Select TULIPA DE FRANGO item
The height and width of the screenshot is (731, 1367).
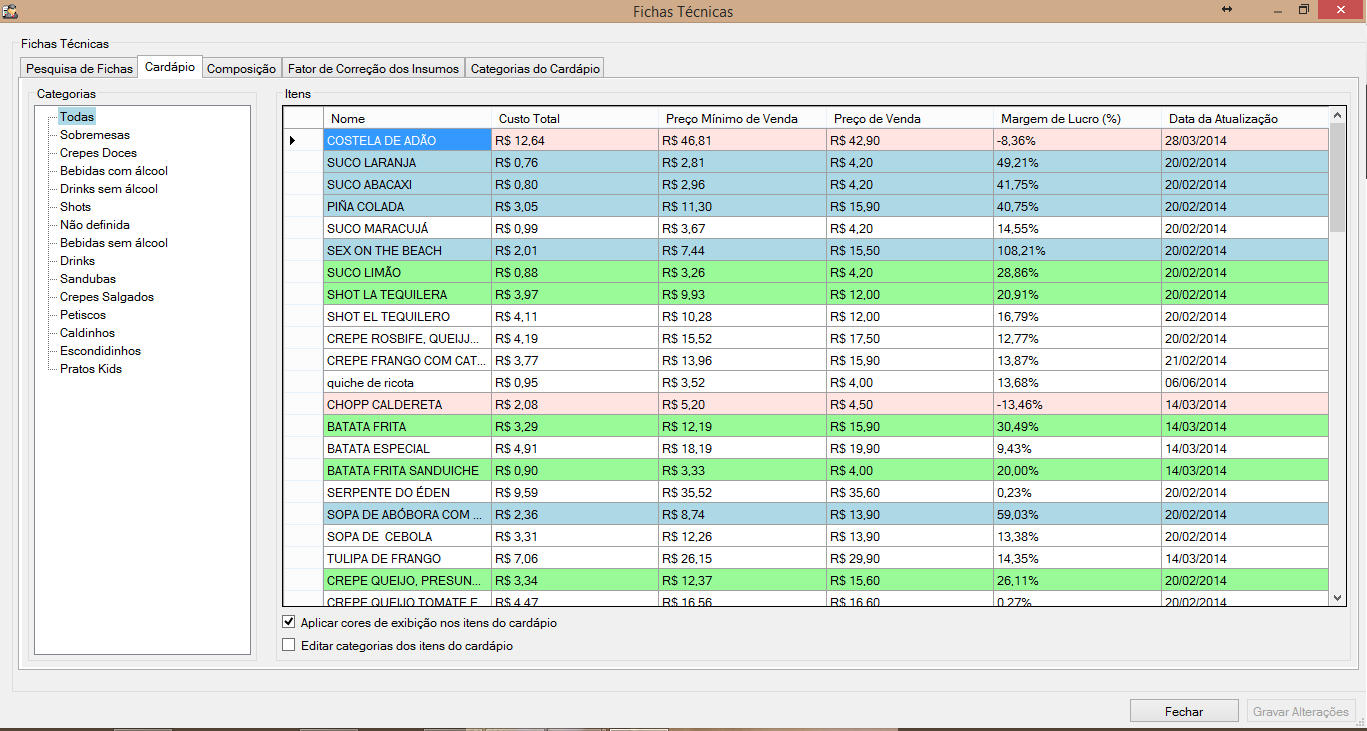407,559
